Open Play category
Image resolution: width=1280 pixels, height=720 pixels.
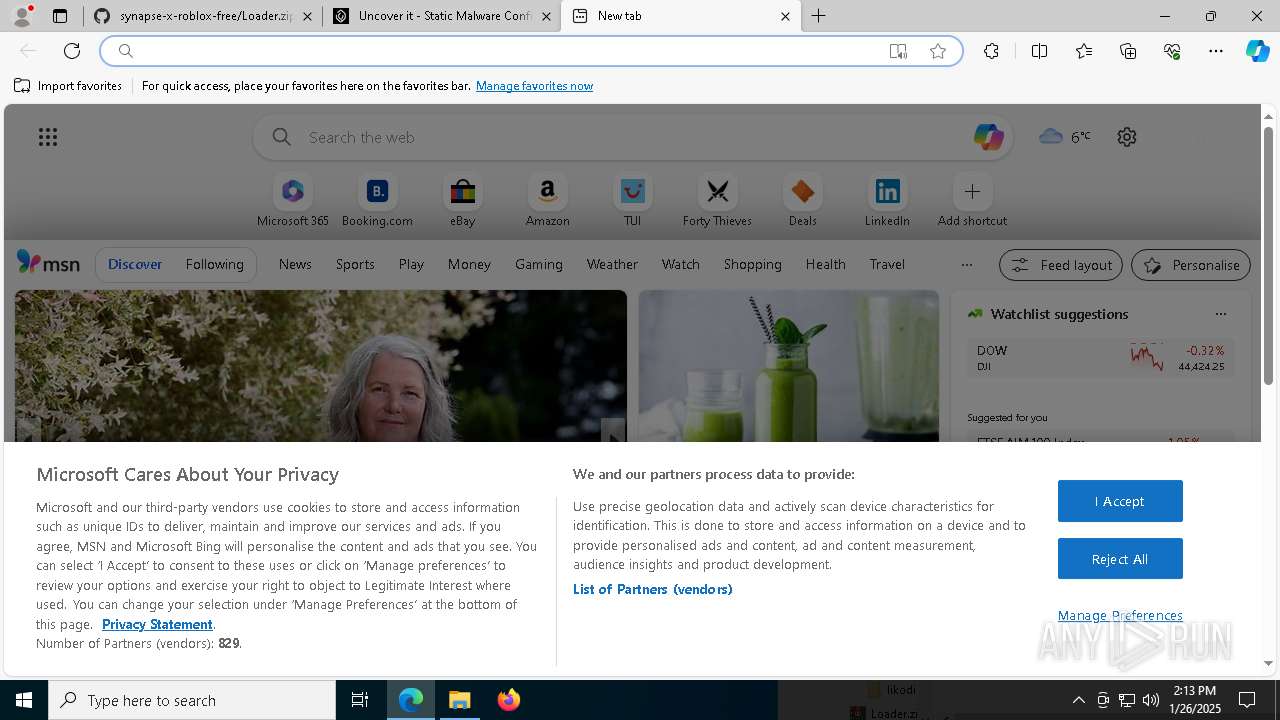pos(411,264)
